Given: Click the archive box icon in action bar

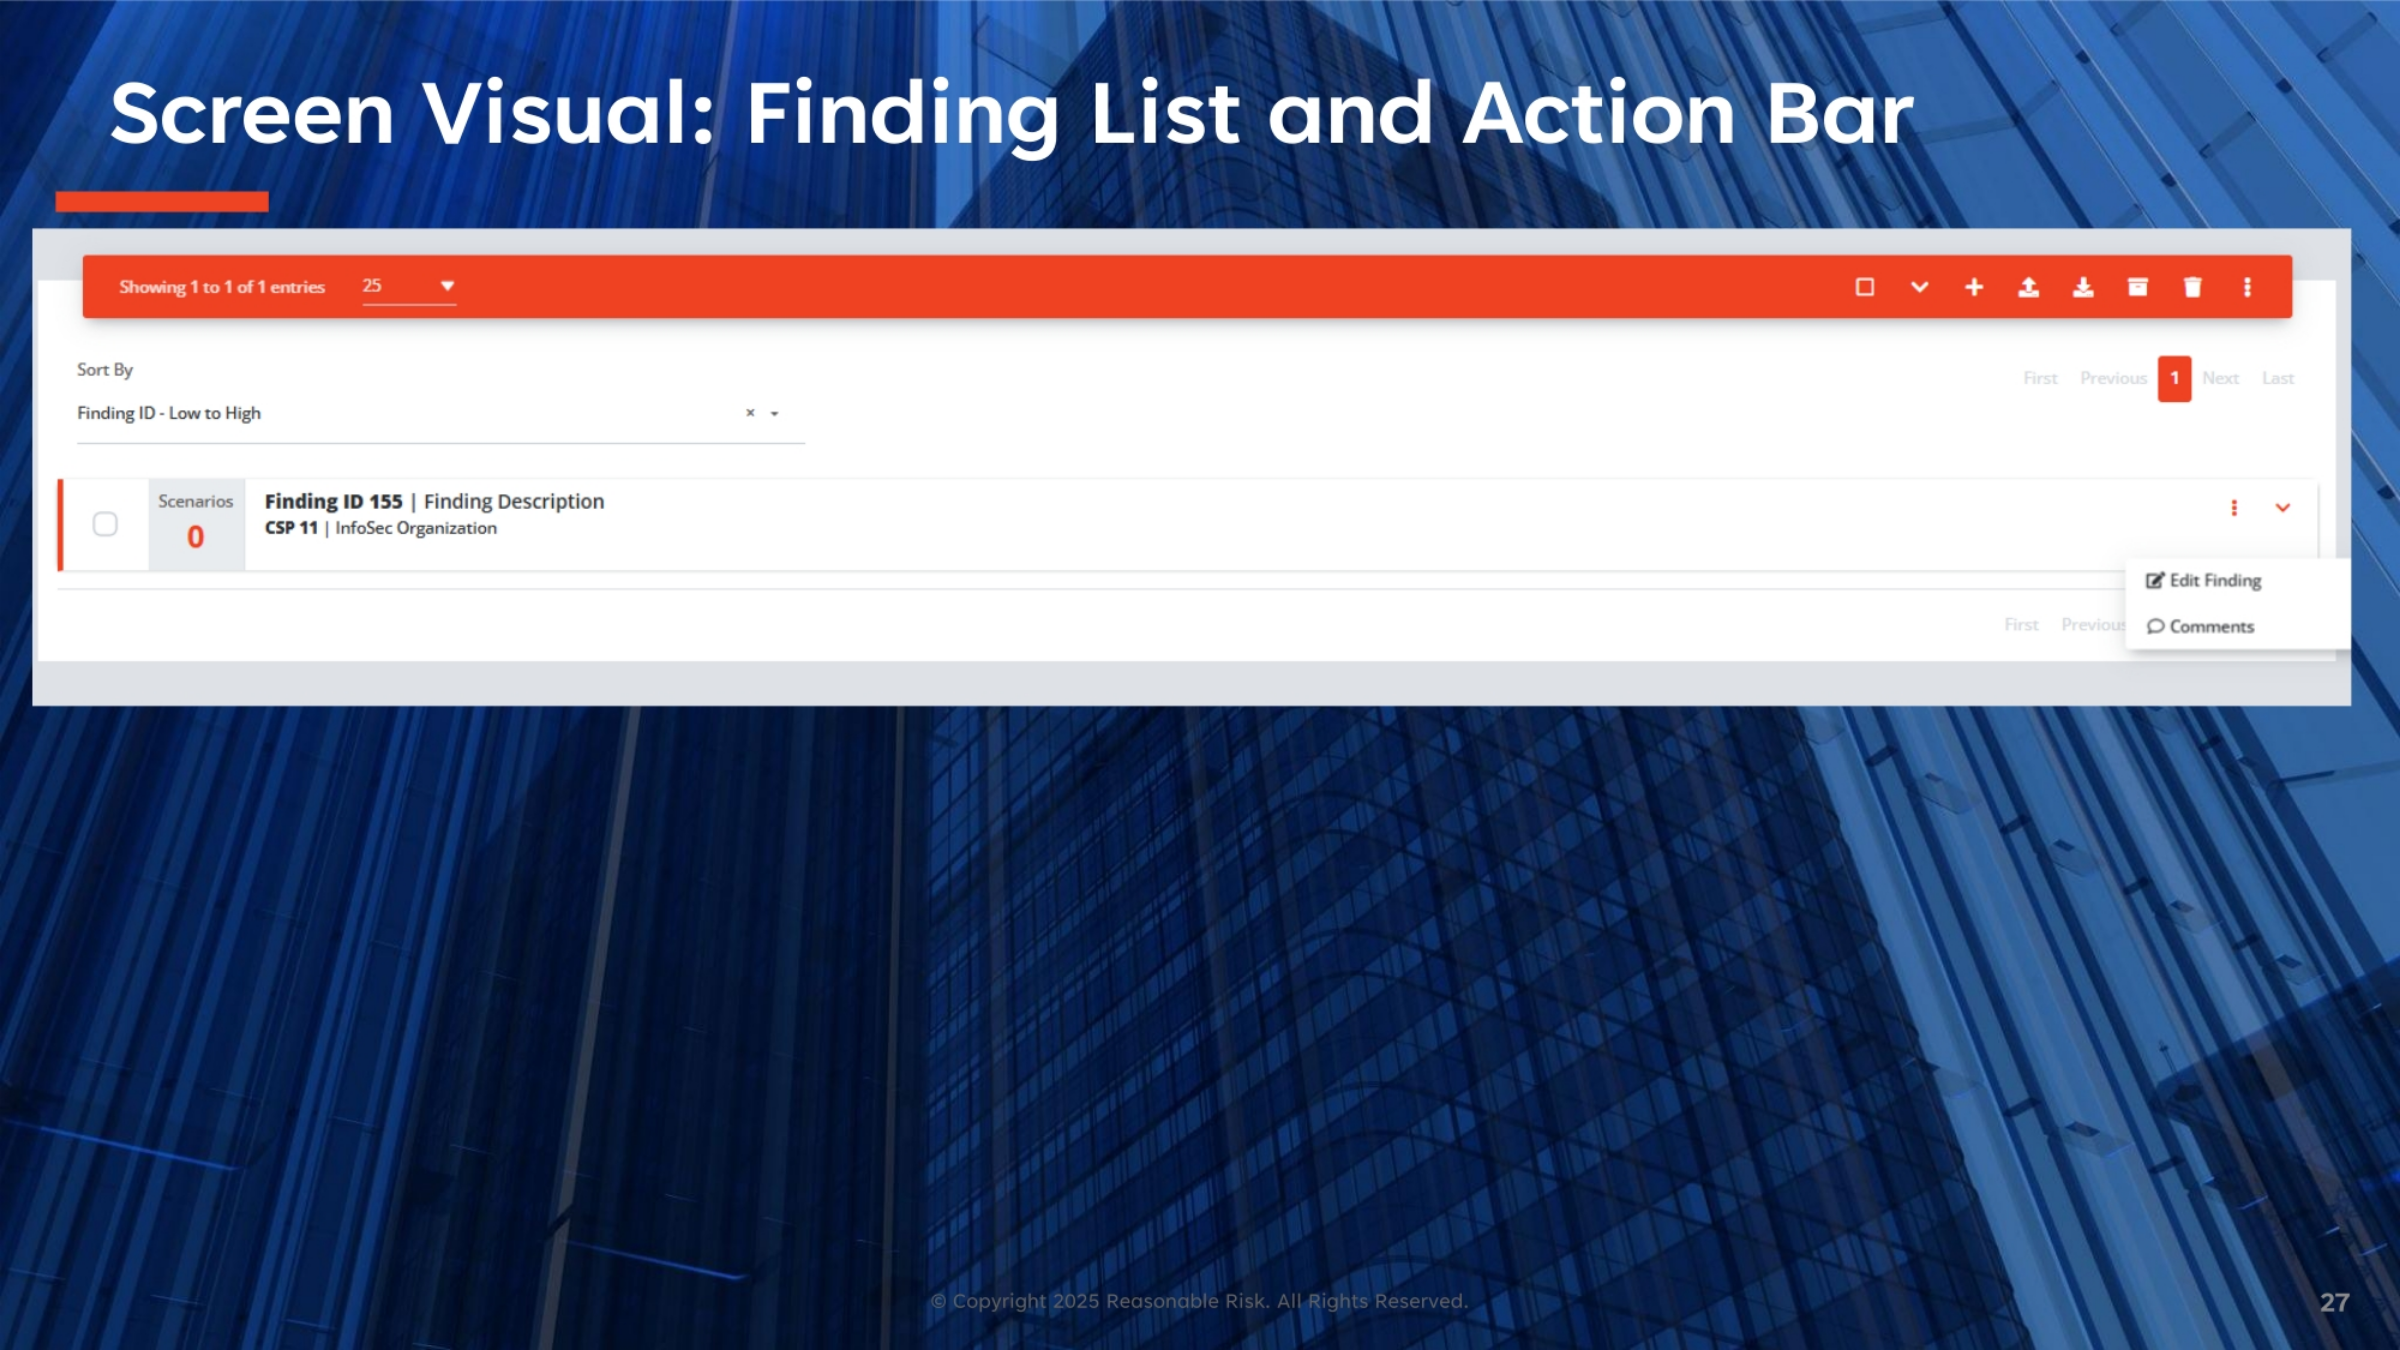Looking at the screenshot, I should click(2138, 287).
